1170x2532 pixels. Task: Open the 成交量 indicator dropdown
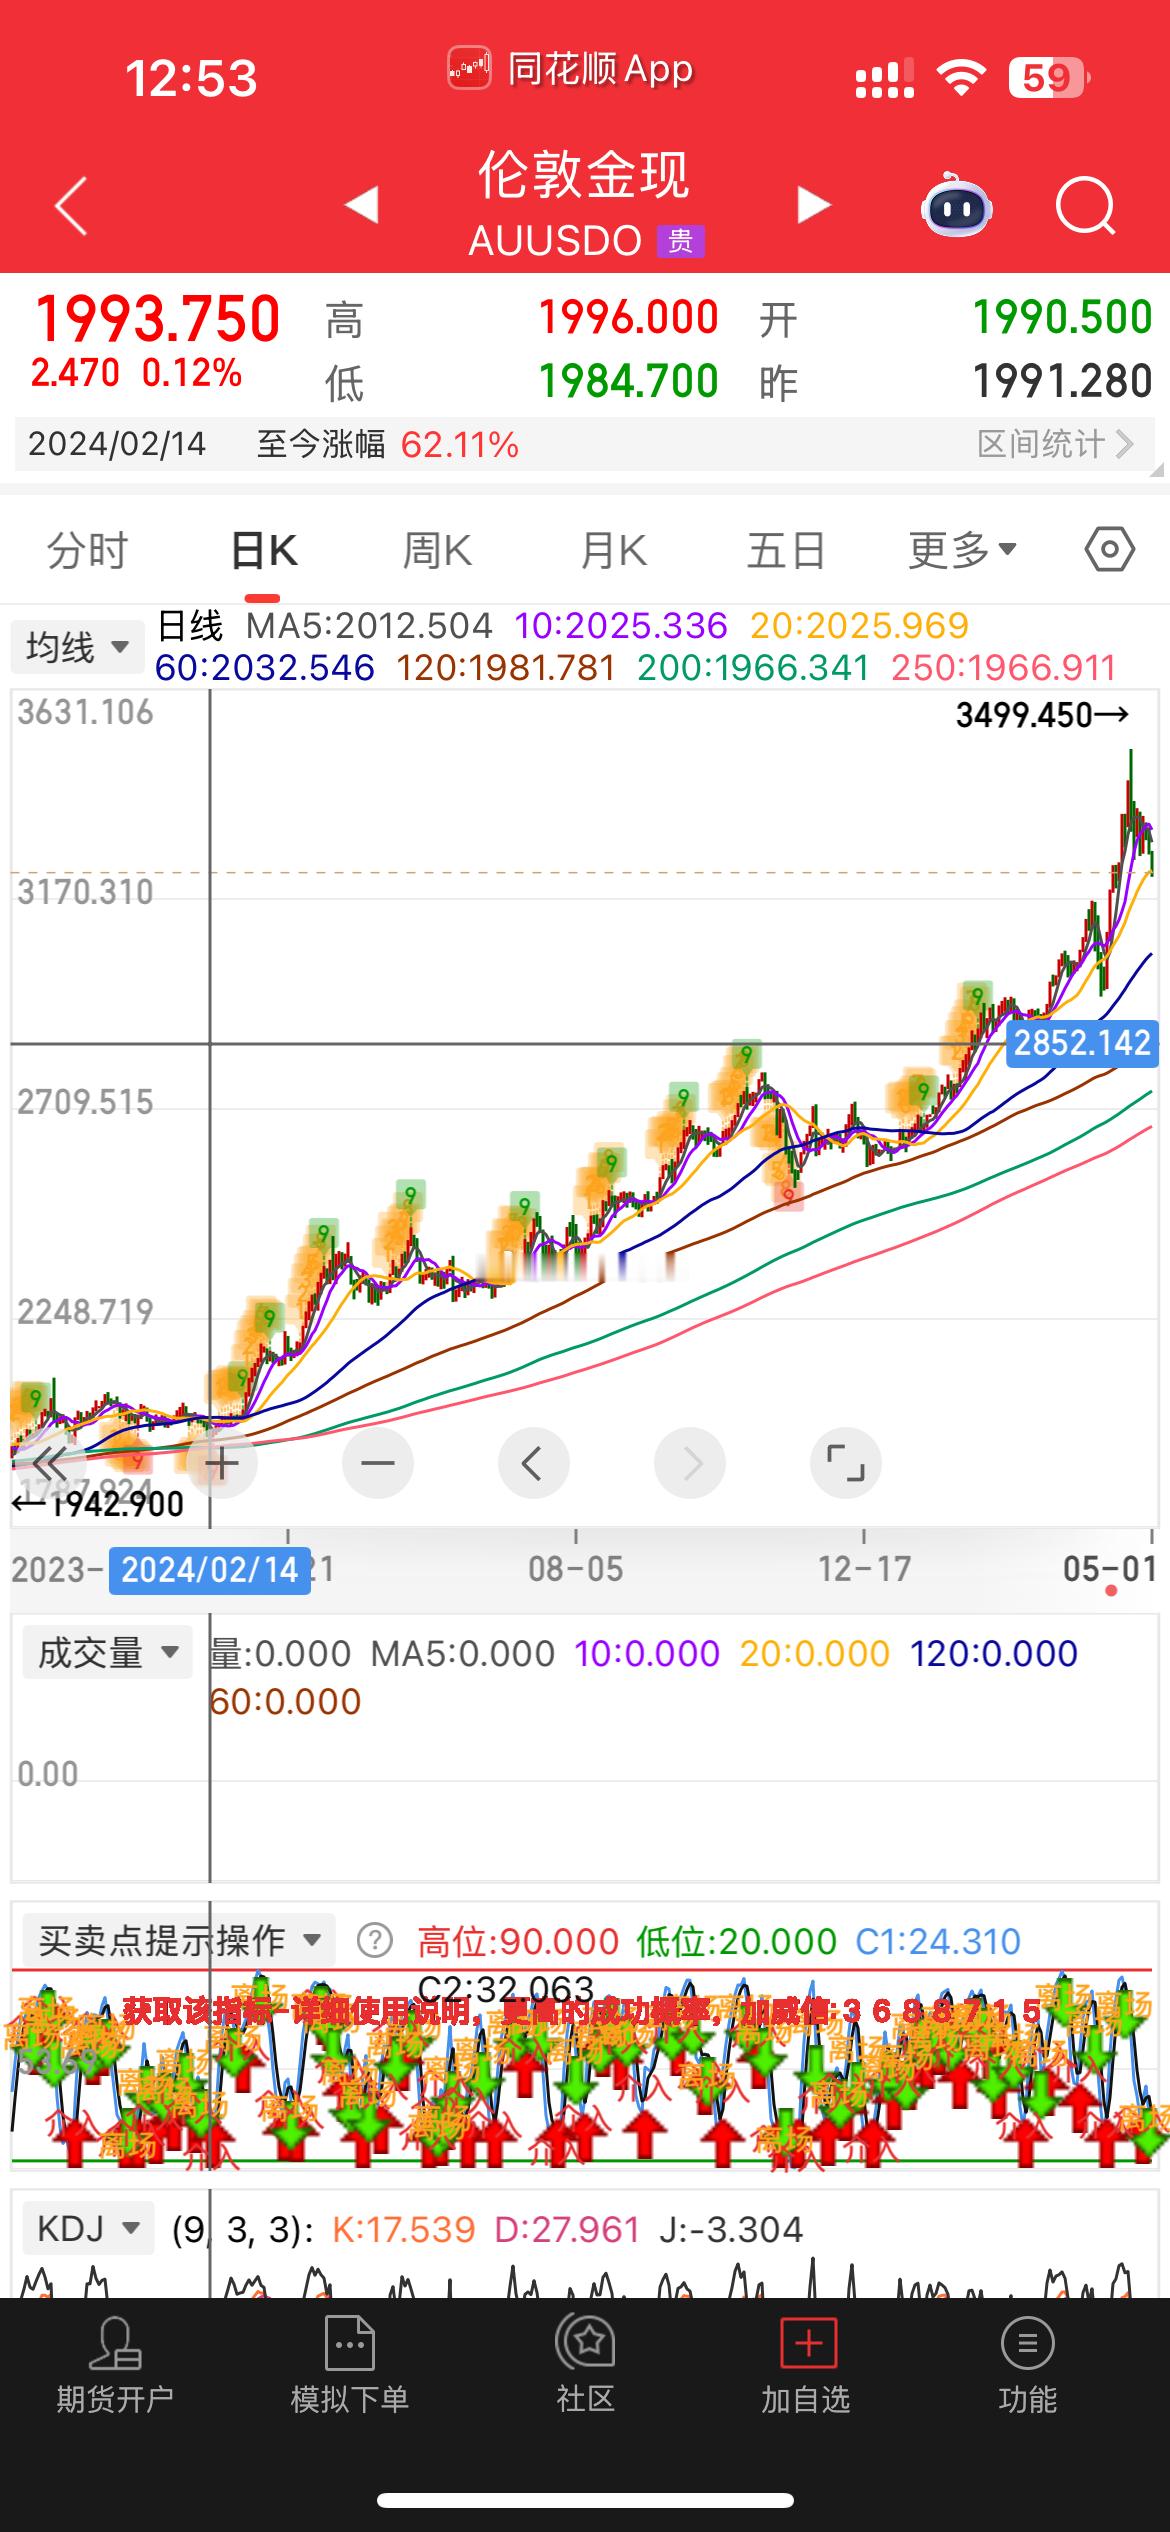click(108, 1652)
